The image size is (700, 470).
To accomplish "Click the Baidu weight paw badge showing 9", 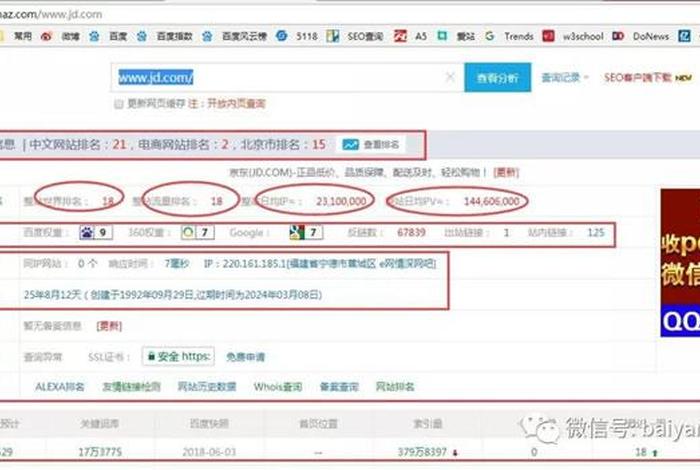I will [96, 233].
